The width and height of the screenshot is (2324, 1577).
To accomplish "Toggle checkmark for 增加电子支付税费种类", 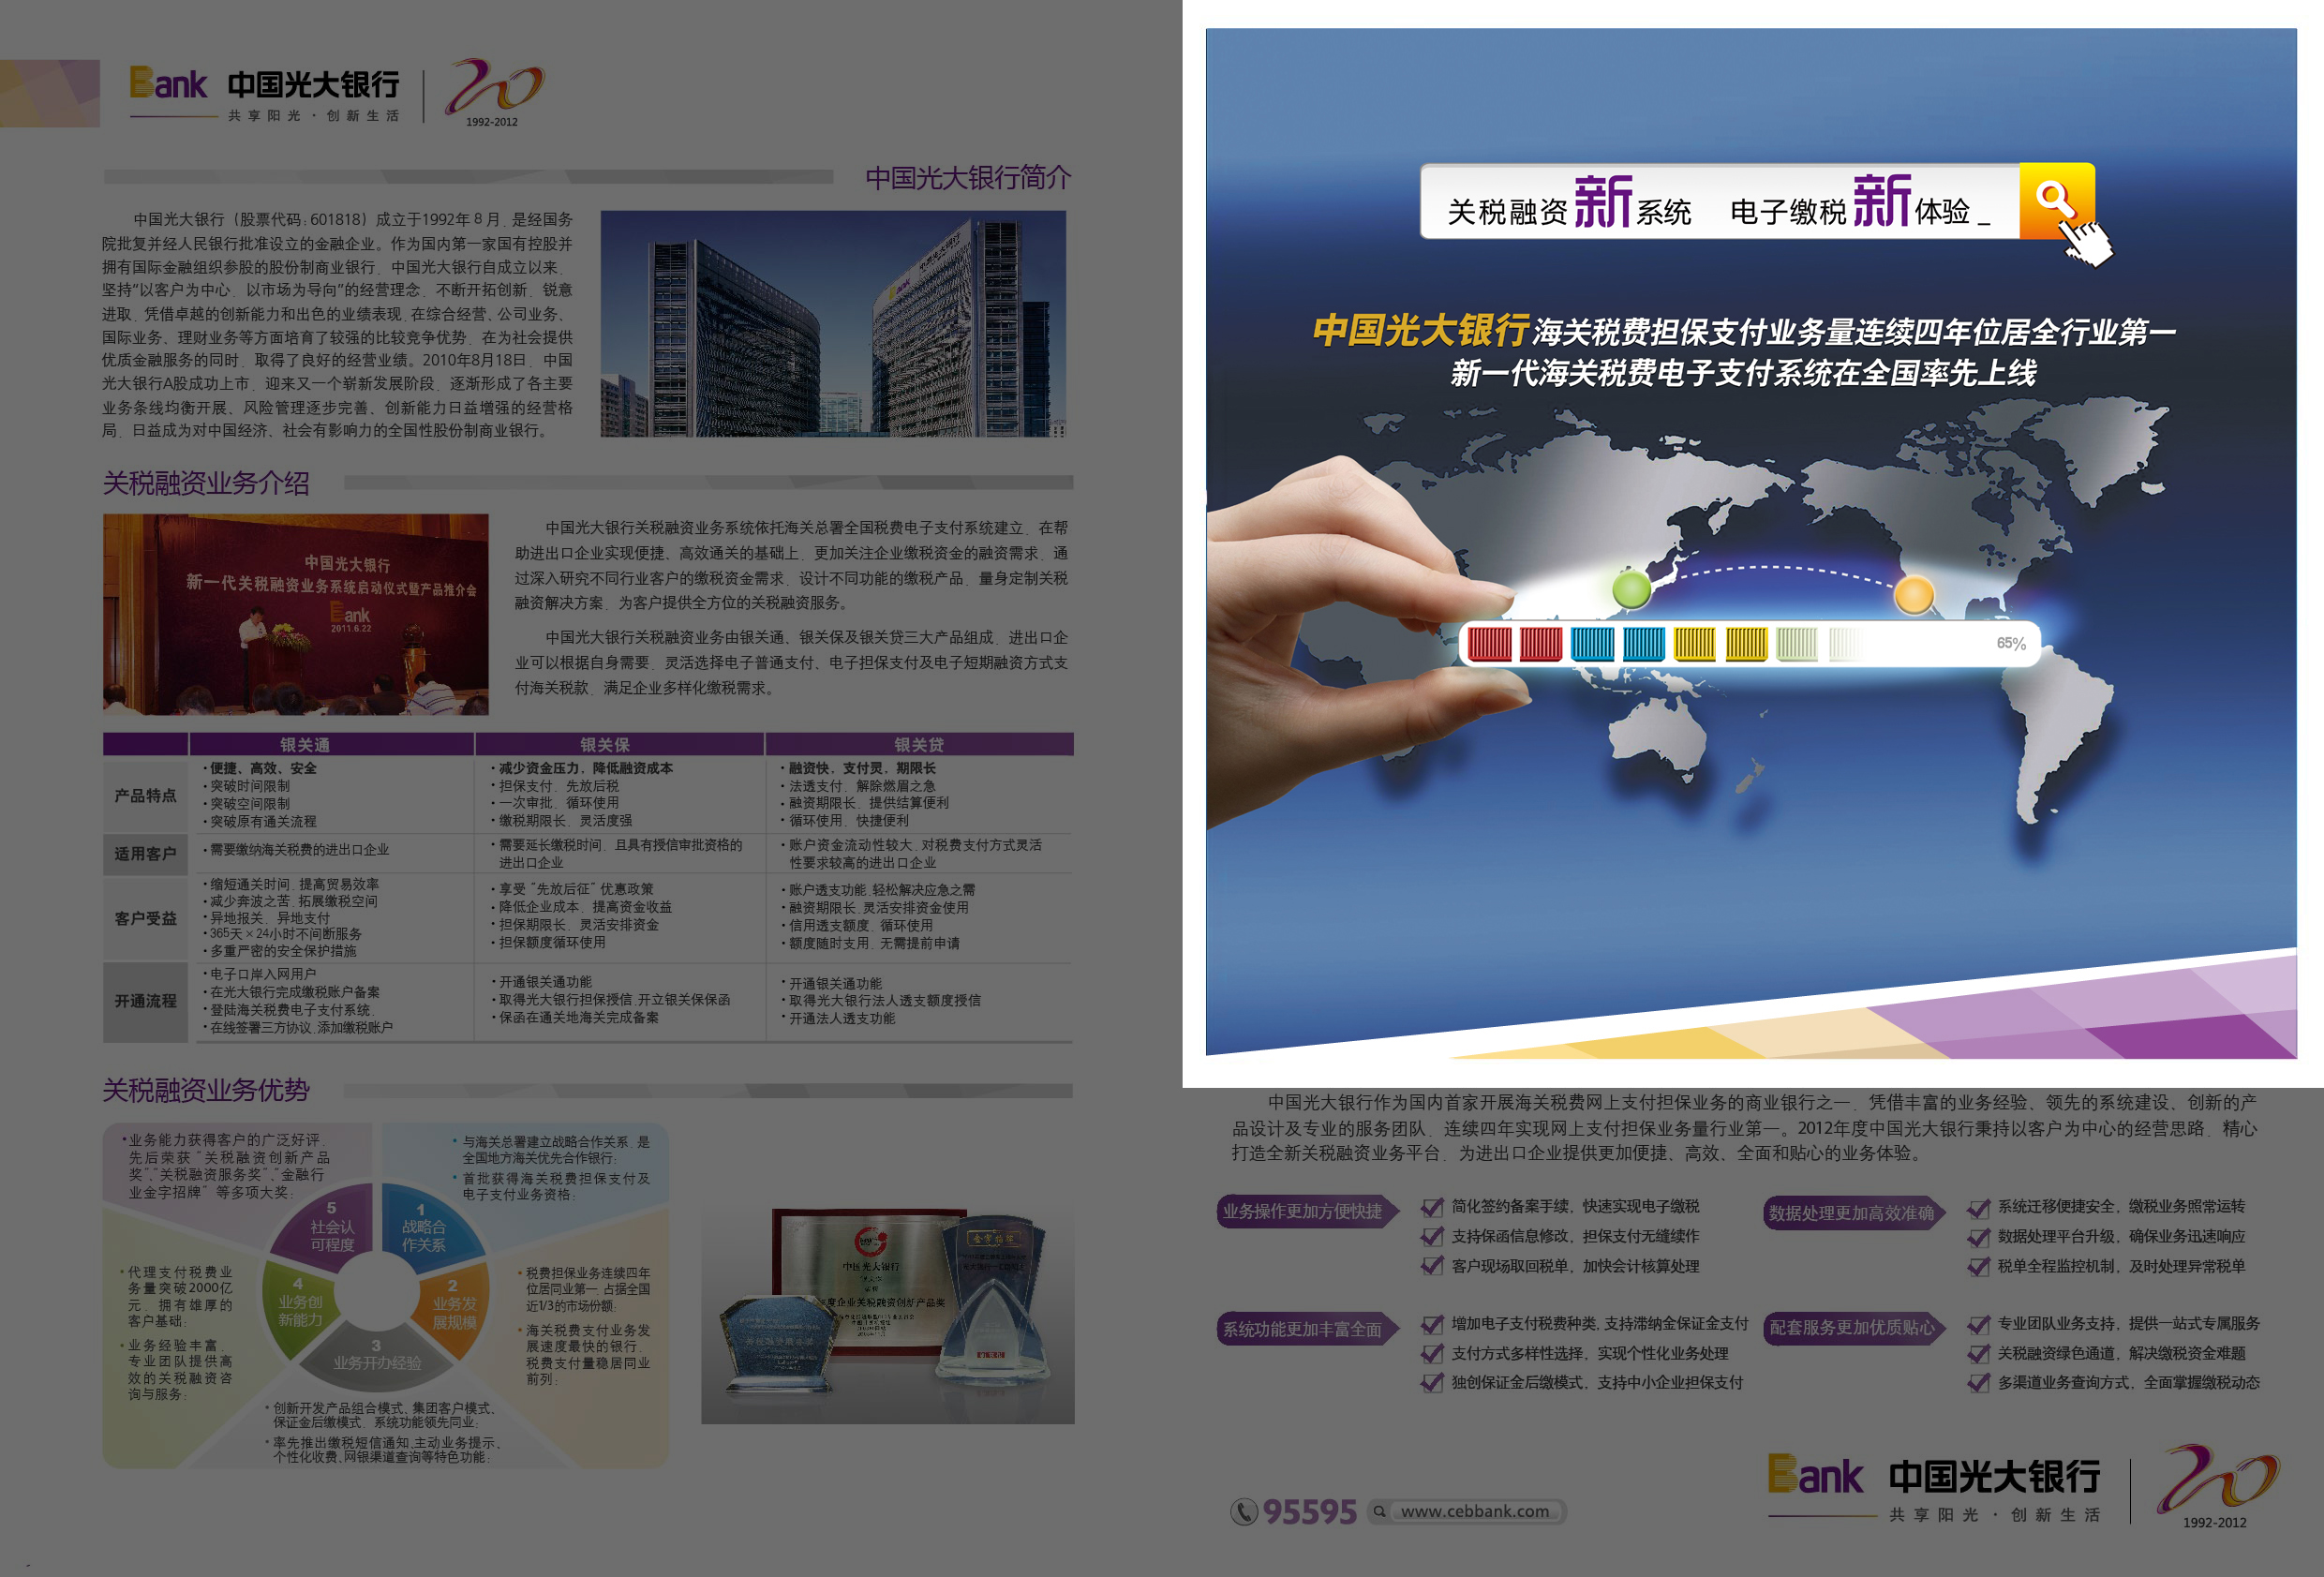I will click(x=1432, y=1325).
